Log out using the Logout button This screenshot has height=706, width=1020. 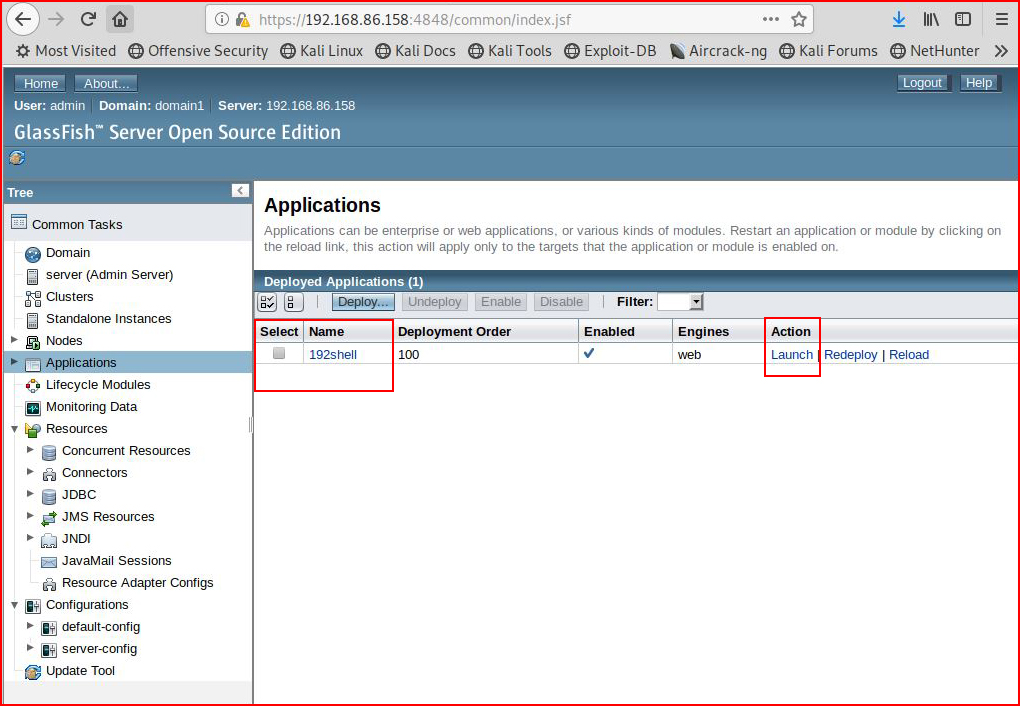[x=922, y=83]
